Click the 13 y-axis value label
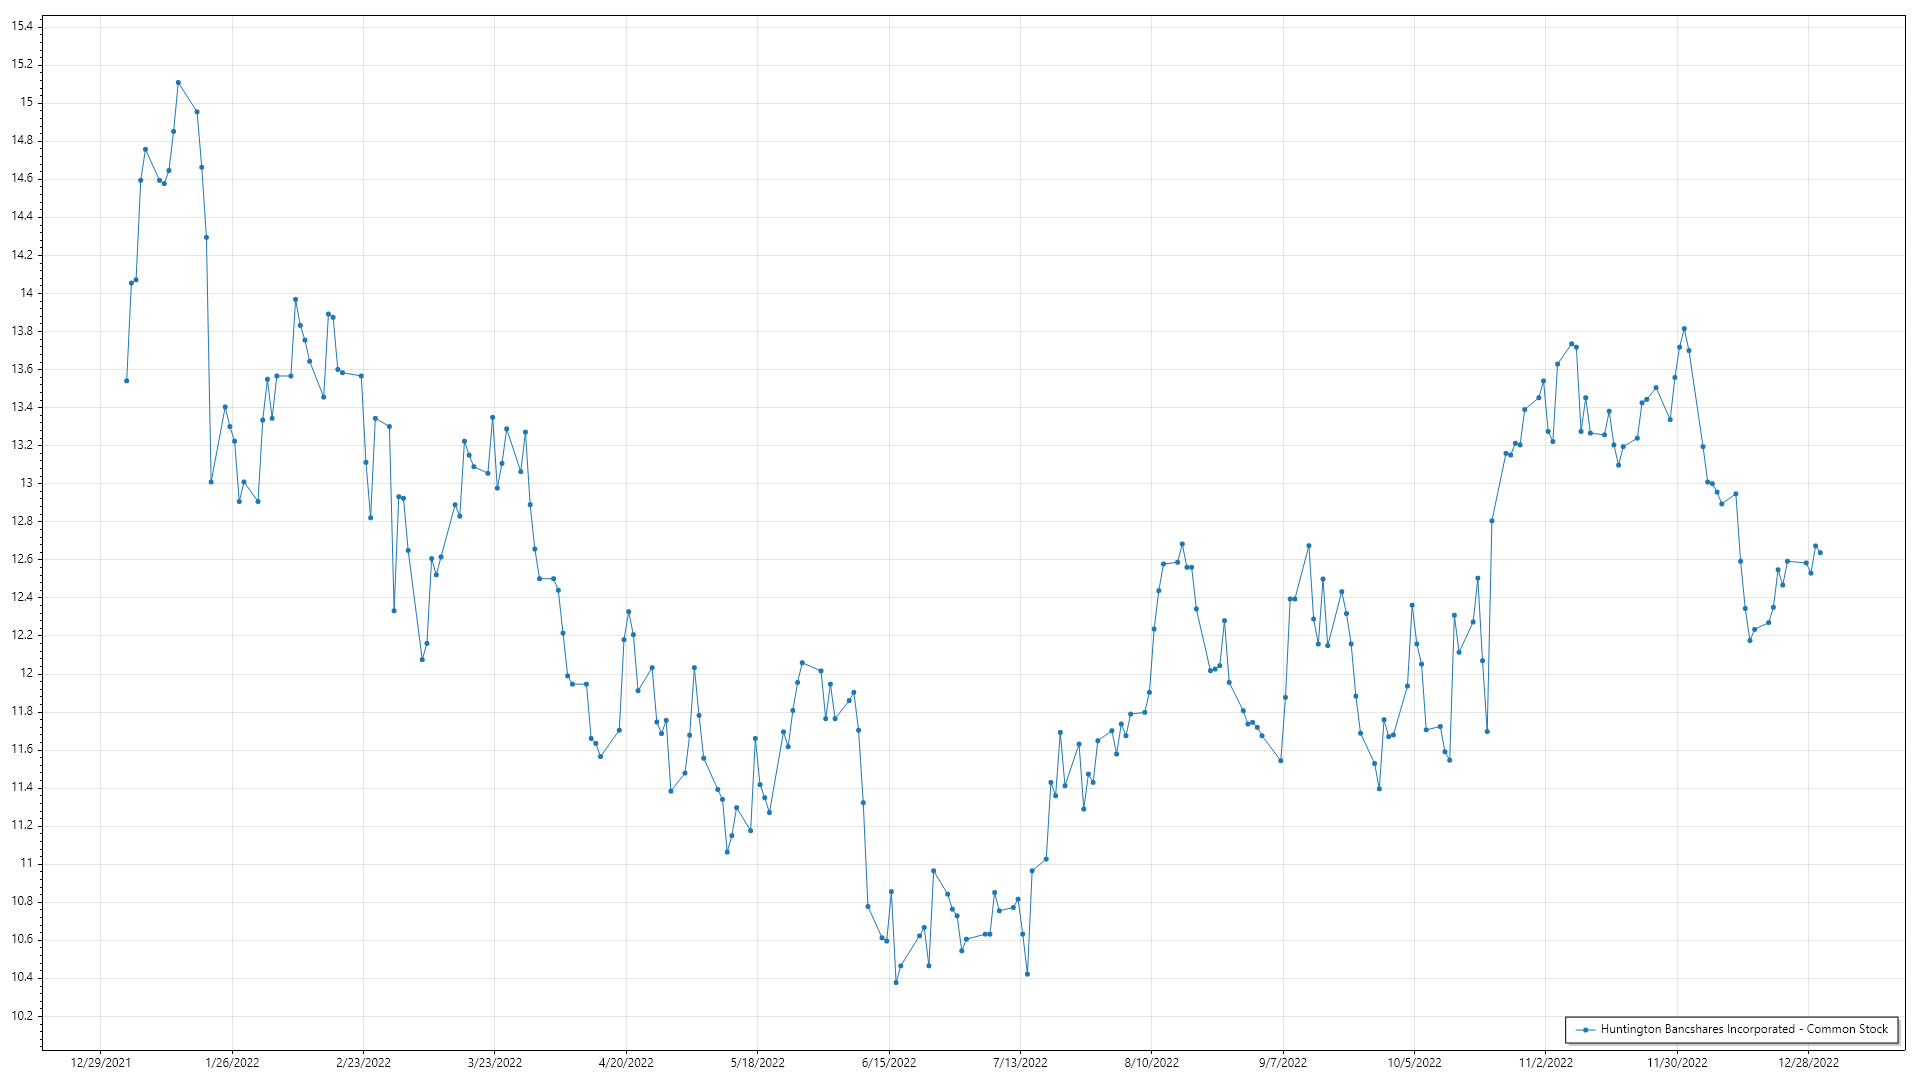1920x1080 pixels. 26,483
